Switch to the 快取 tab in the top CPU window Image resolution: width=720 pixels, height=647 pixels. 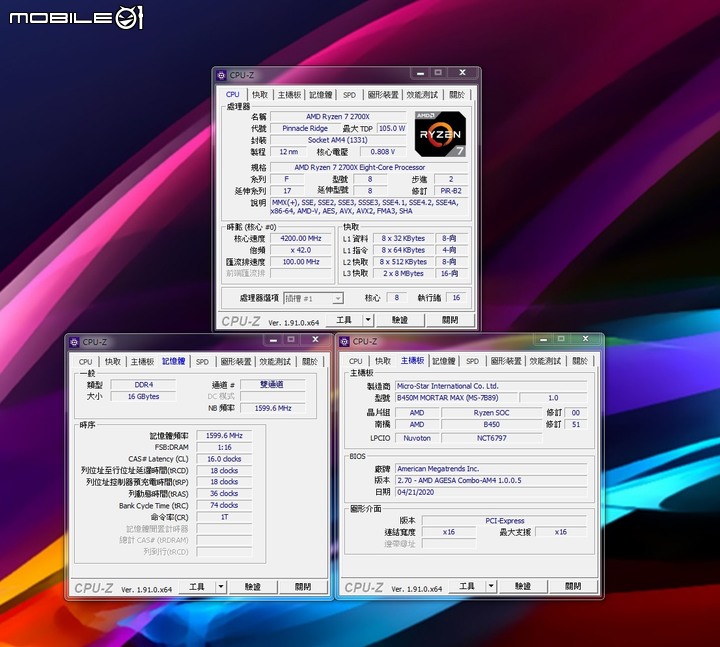pos(260,95)
